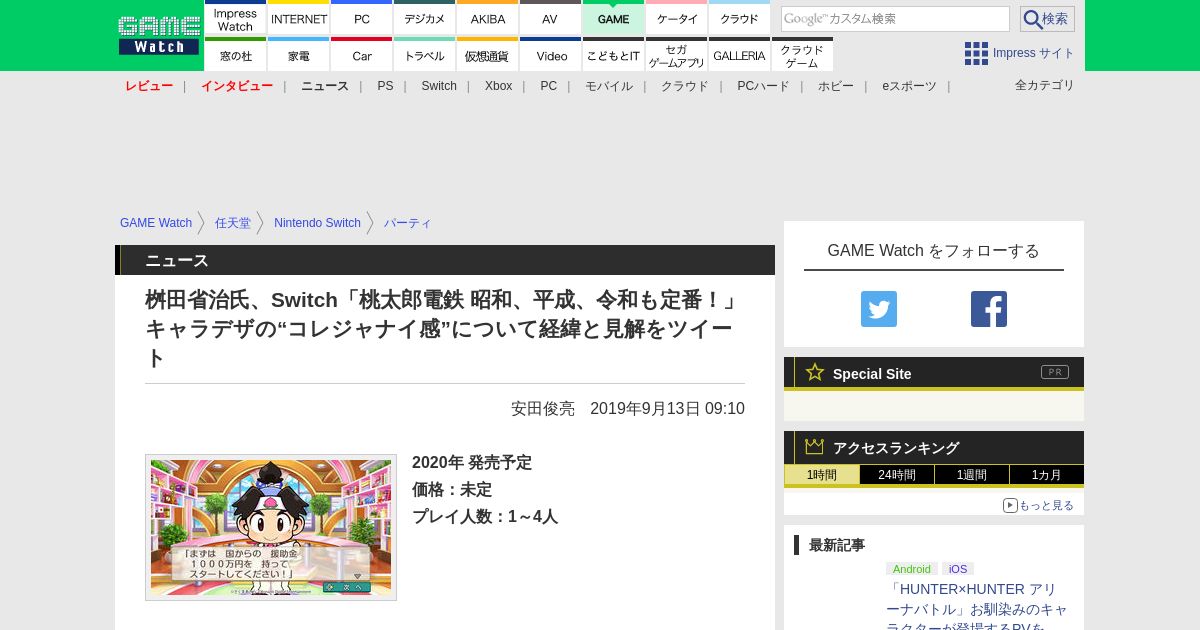The height and width of the screenshot is (630, 1200).
Task: Open the もっと見る arrow link
Action: click(1038, 506)
